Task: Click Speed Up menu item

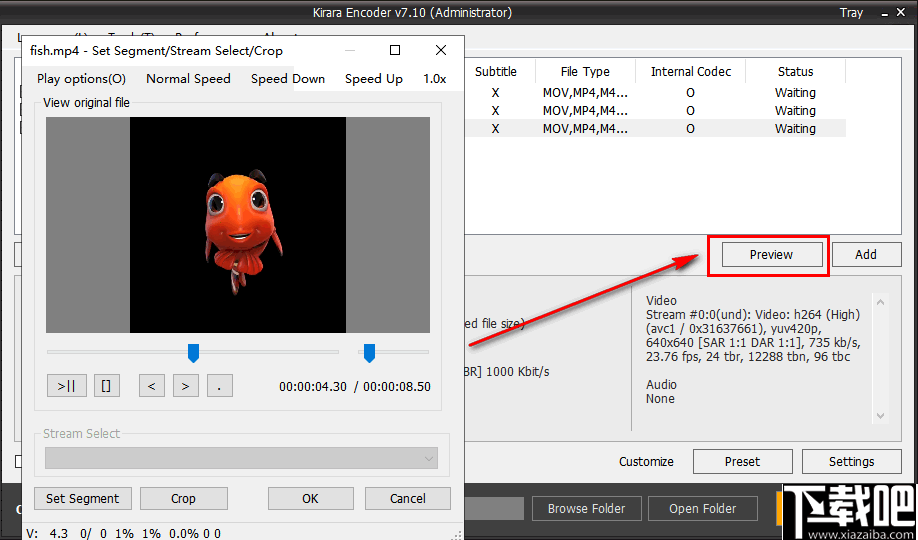Action: (x=374, y=78)
